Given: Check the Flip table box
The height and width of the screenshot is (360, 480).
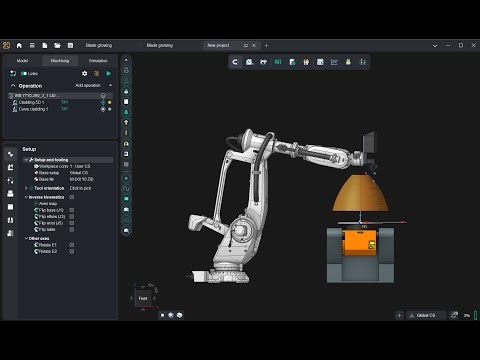Looking at the screenshot, I should point(72,230).
